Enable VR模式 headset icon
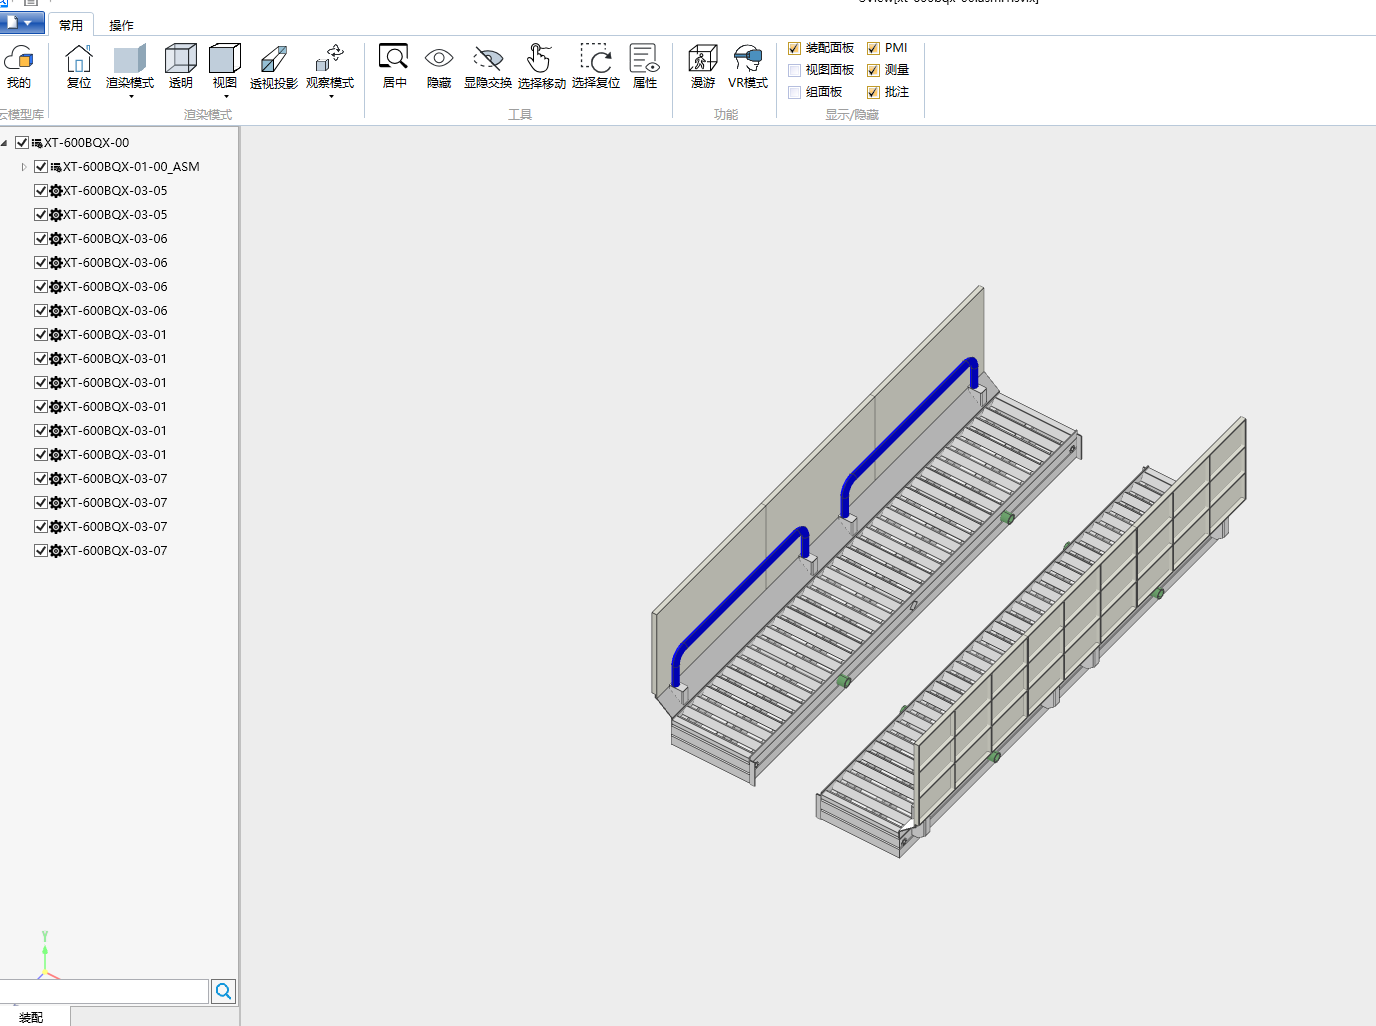Image resolution: width=1376 pixels, height=1026 pixels. [x=748, y=58]
